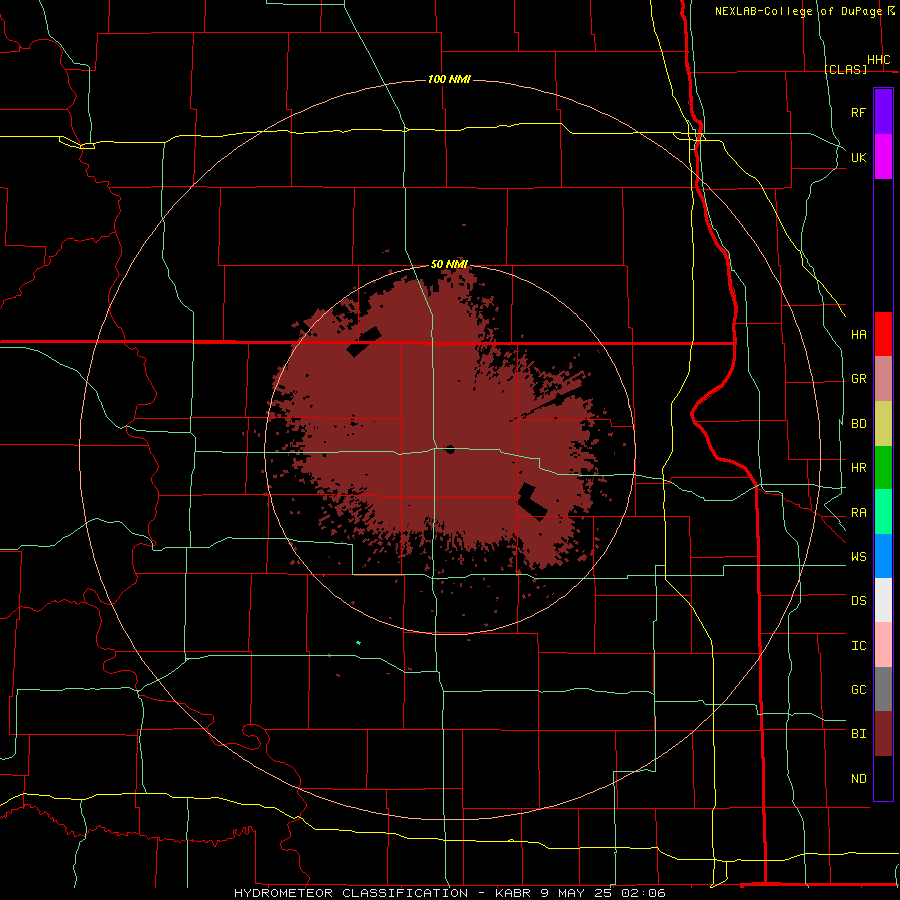Select the GR light pink-brown swatch
This screenshot has width=900, height=900.
883,378
